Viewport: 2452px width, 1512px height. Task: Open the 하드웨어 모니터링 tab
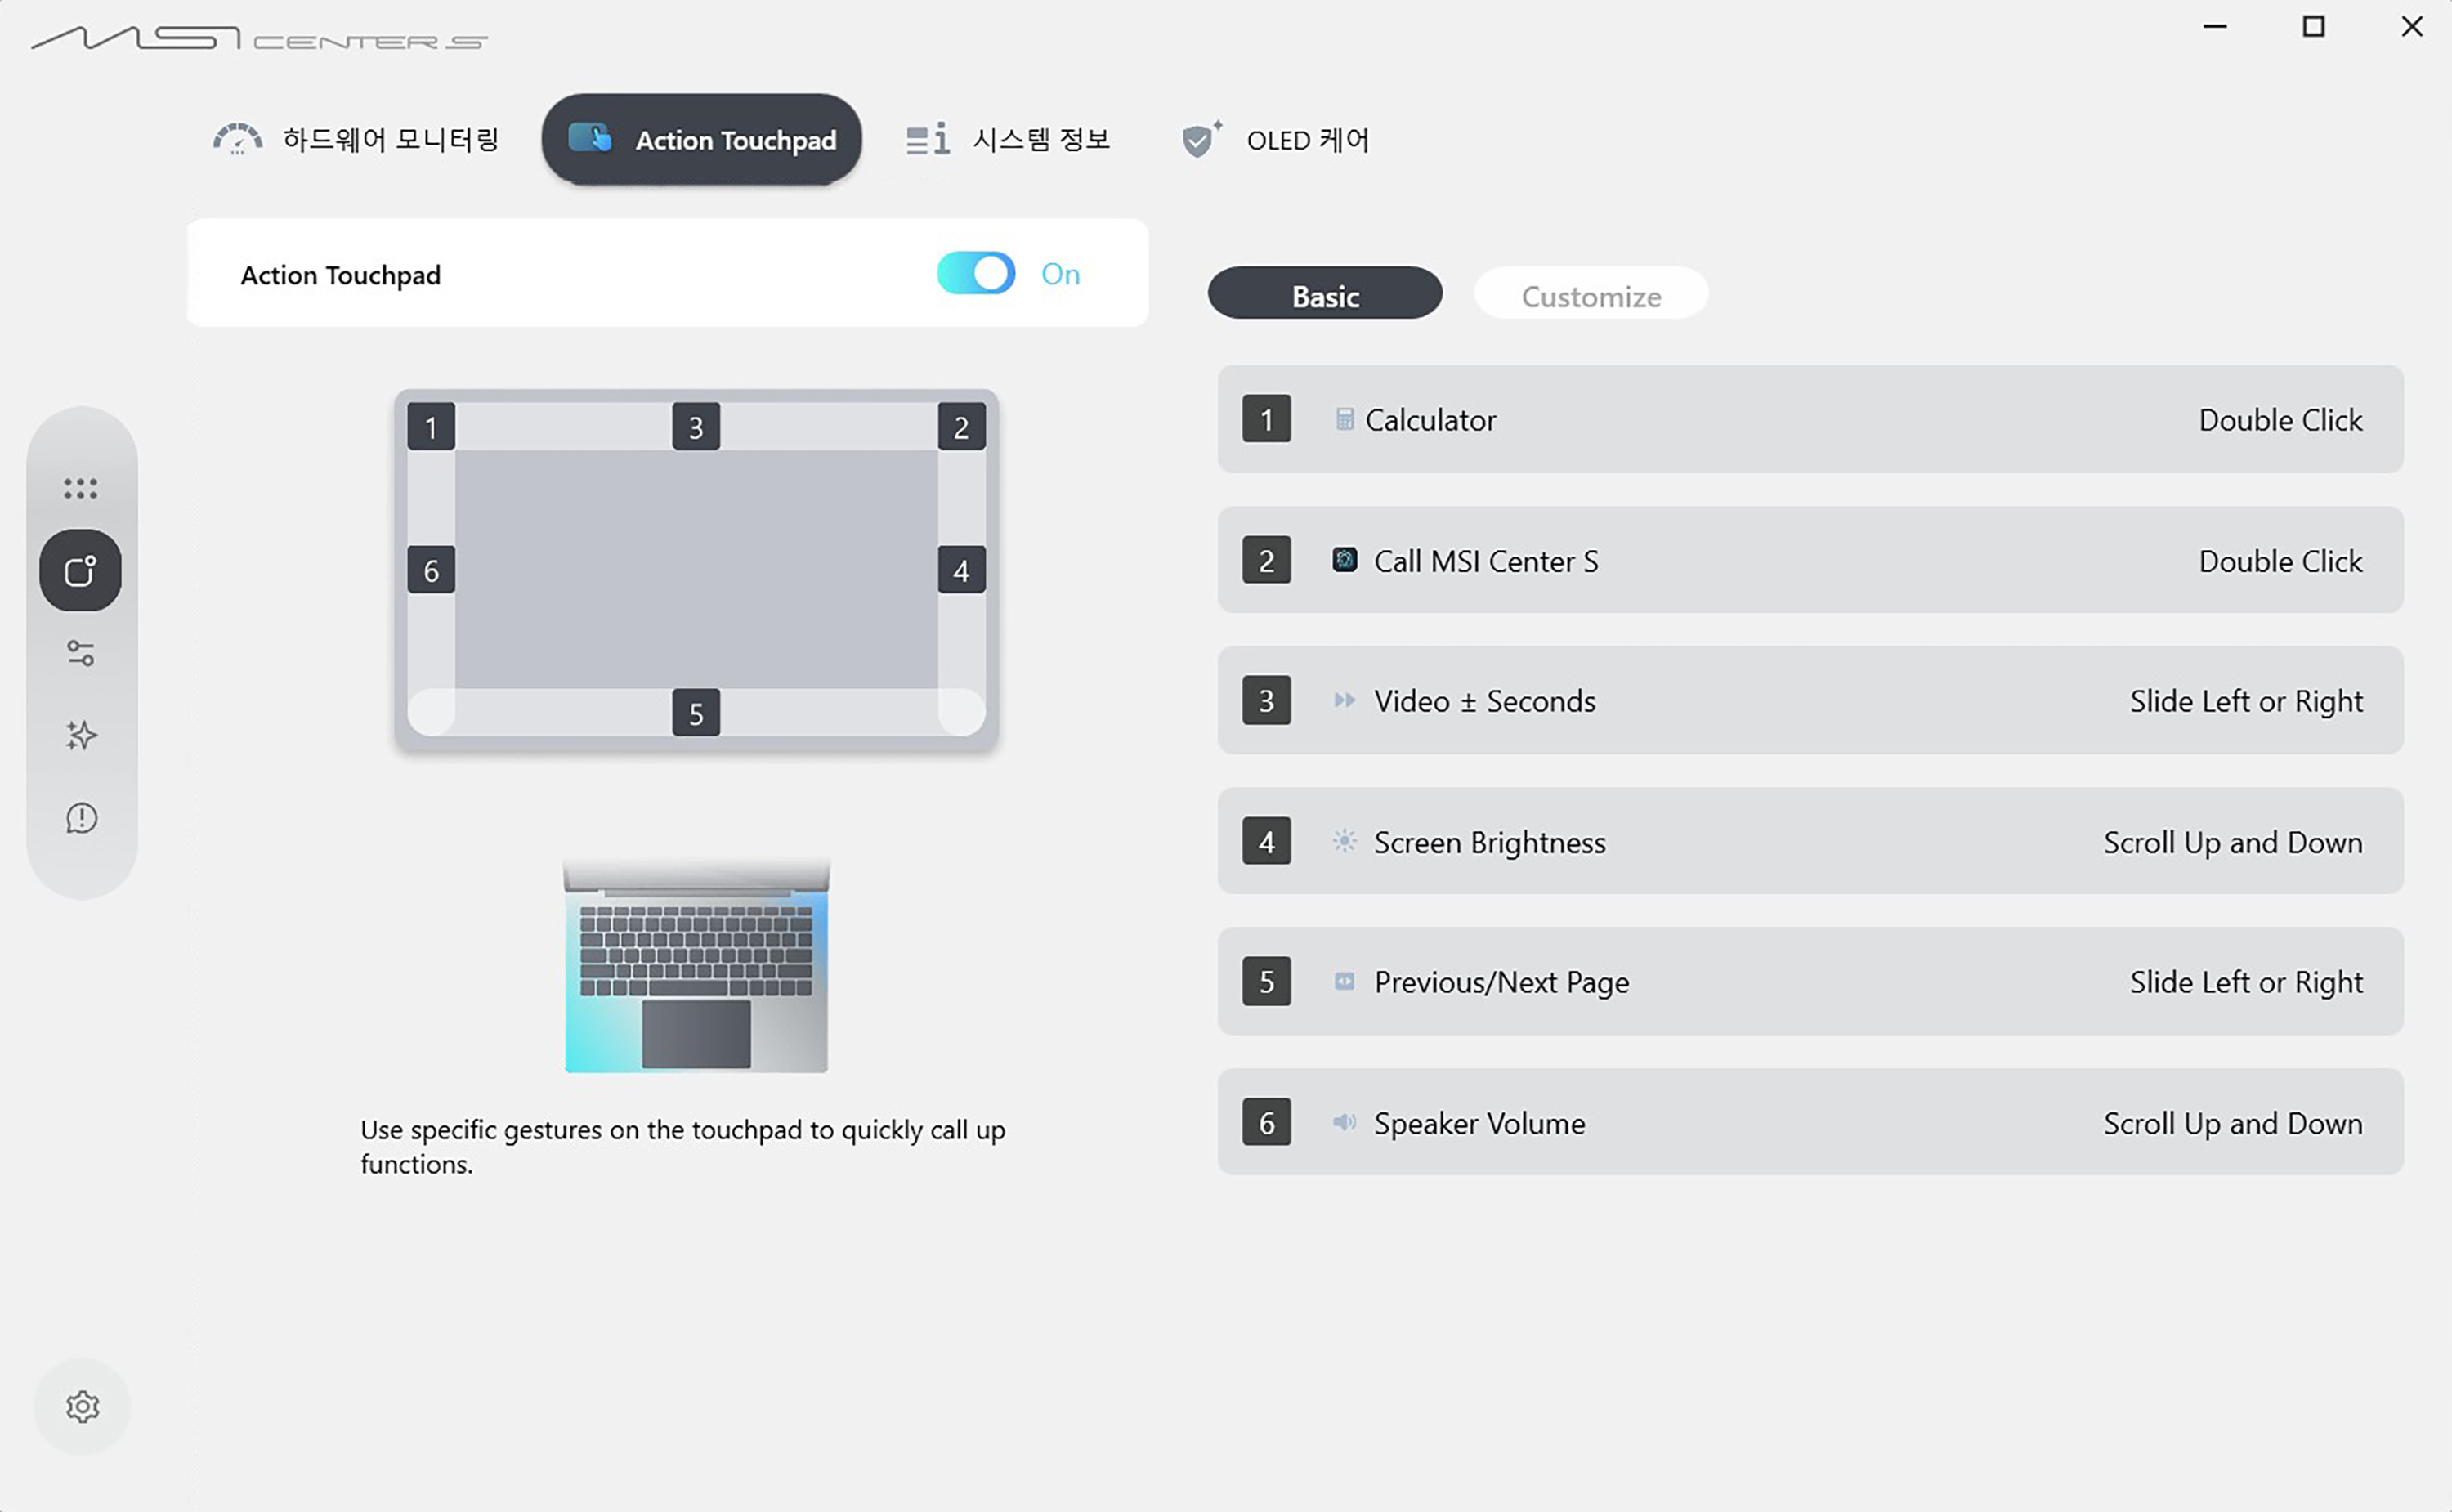click(357, 140)
